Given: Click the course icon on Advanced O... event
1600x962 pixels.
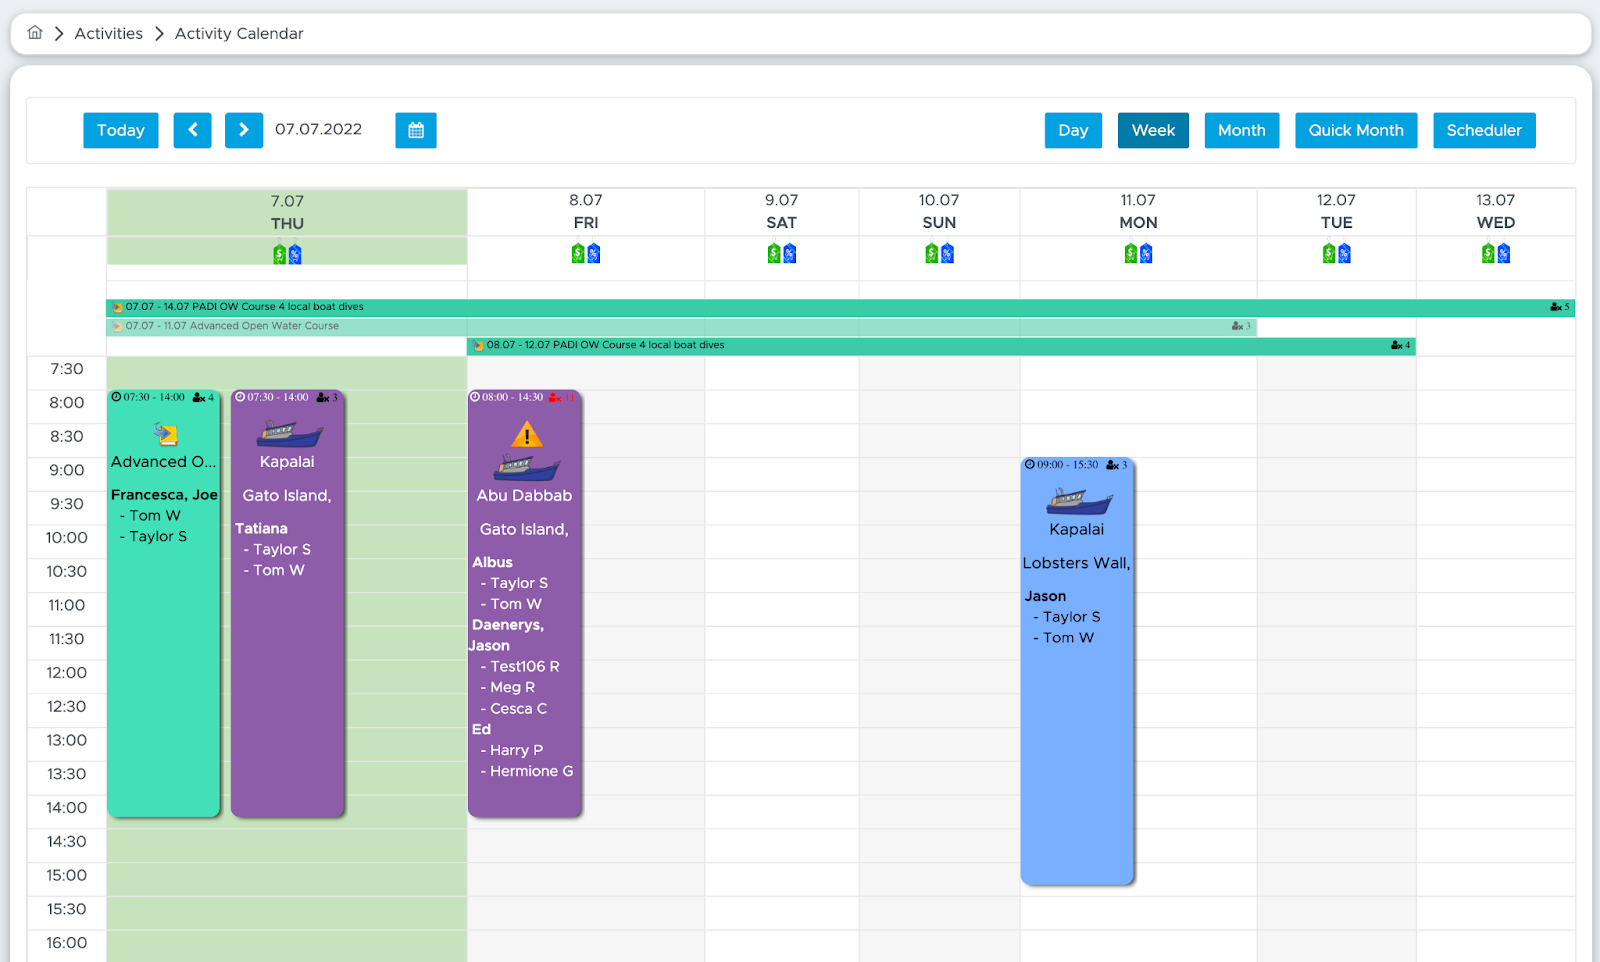Looking at the screenshot, I should point(166,434).
